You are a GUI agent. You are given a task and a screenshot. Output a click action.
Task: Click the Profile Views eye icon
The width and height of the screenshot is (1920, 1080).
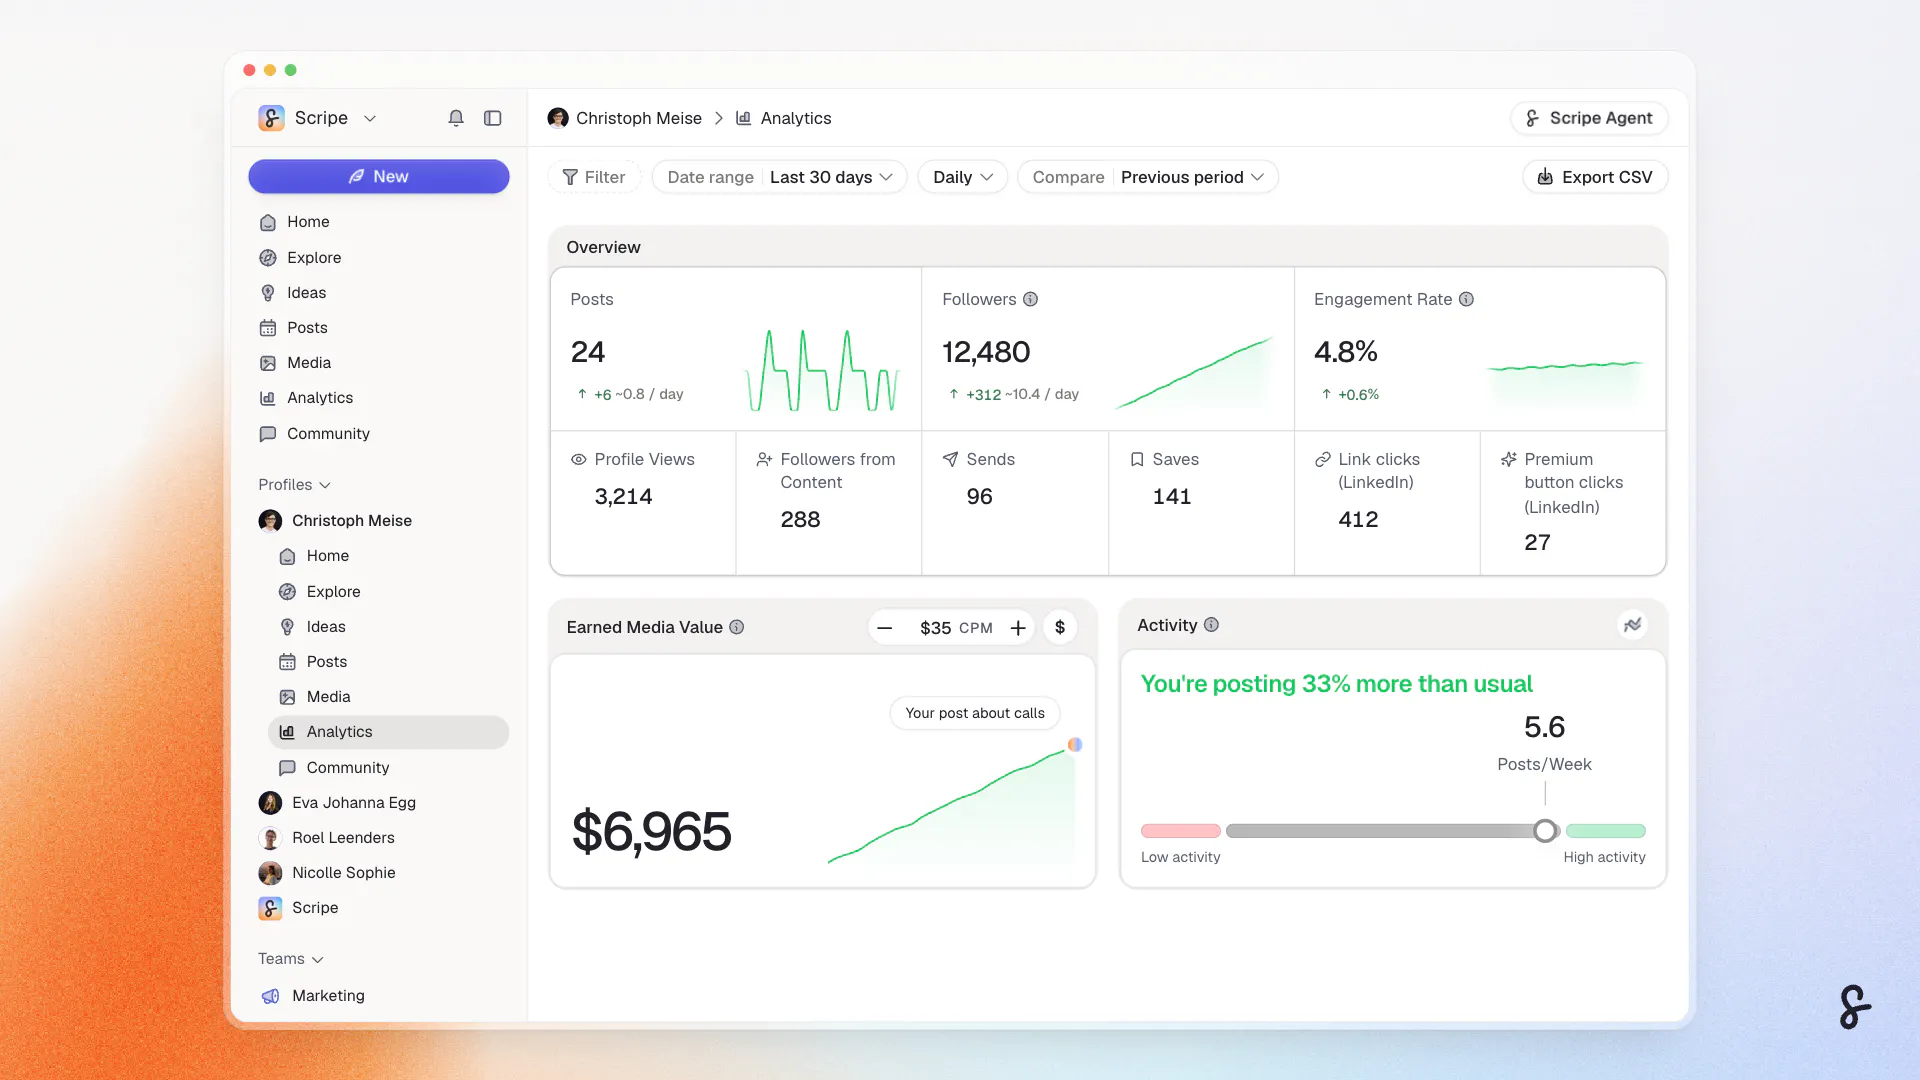[x=578, y=459]
